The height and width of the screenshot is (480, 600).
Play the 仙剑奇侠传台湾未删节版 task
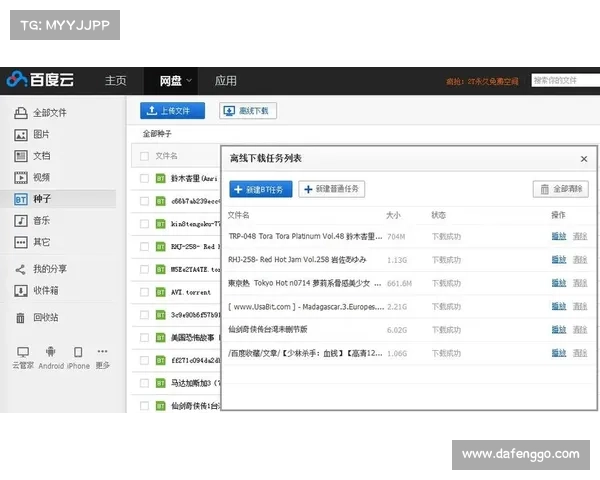(559, 330)
